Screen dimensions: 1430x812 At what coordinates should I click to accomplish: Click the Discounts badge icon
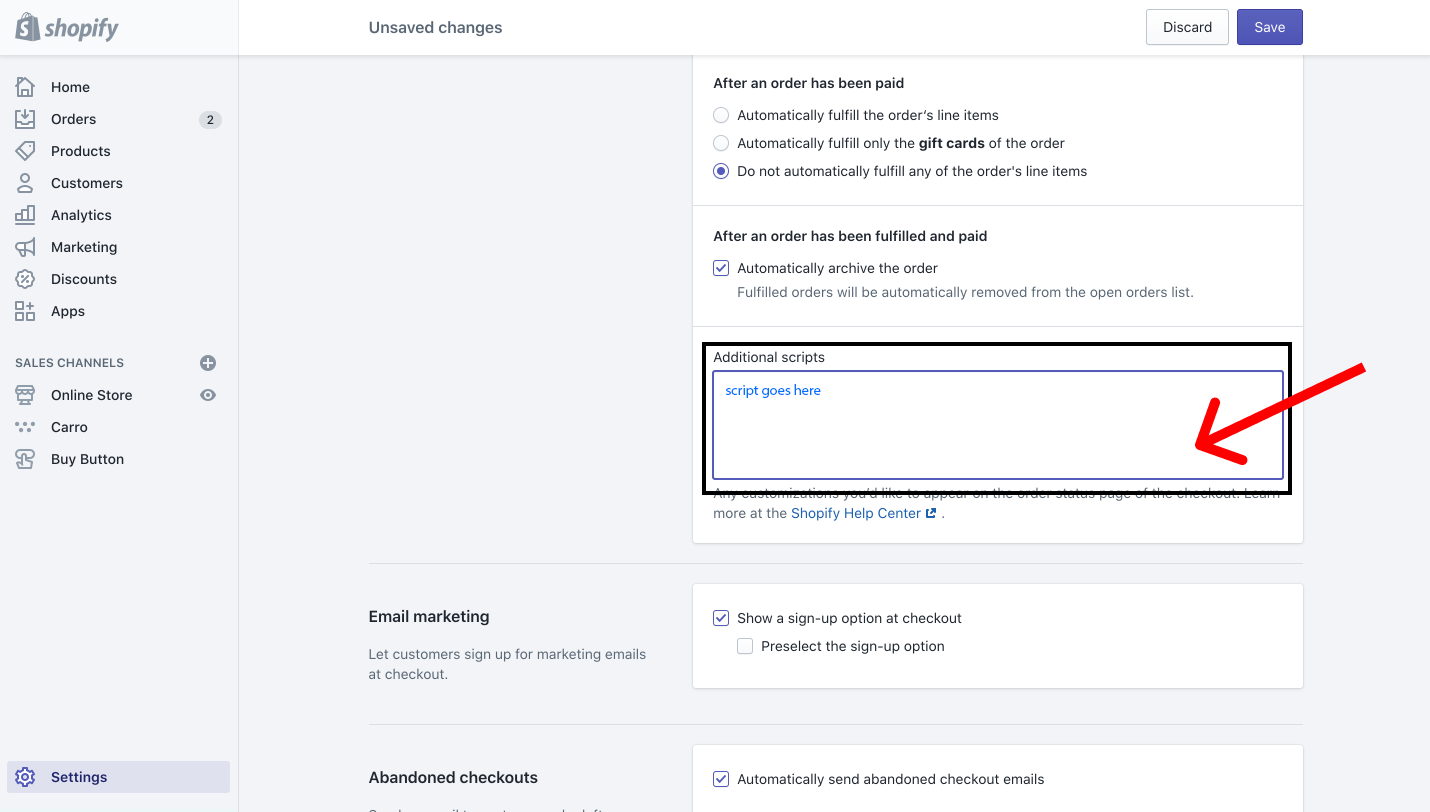tap(25, 279)
